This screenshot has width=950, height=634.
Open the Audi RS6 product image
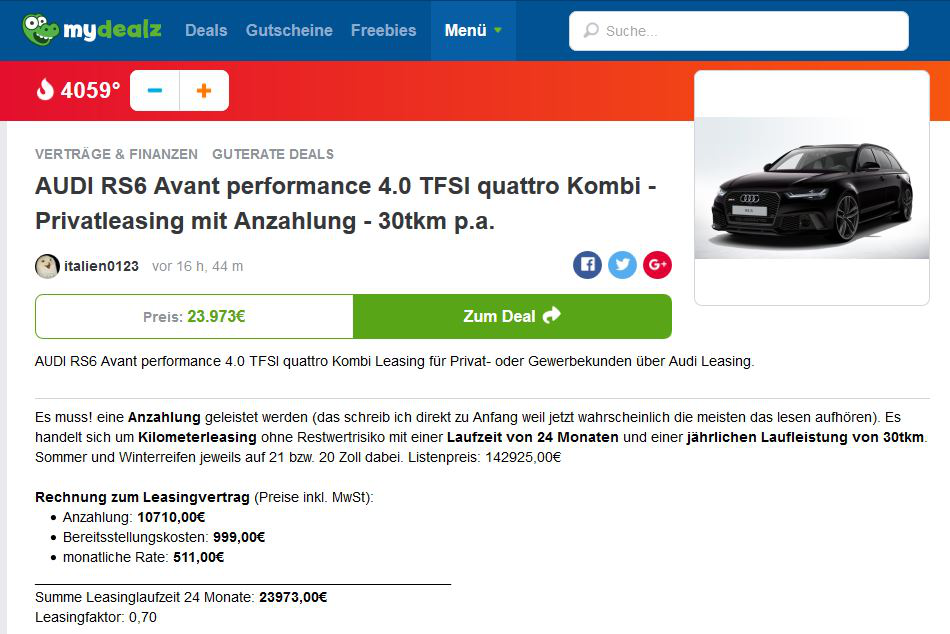click(x=811, y=189)
